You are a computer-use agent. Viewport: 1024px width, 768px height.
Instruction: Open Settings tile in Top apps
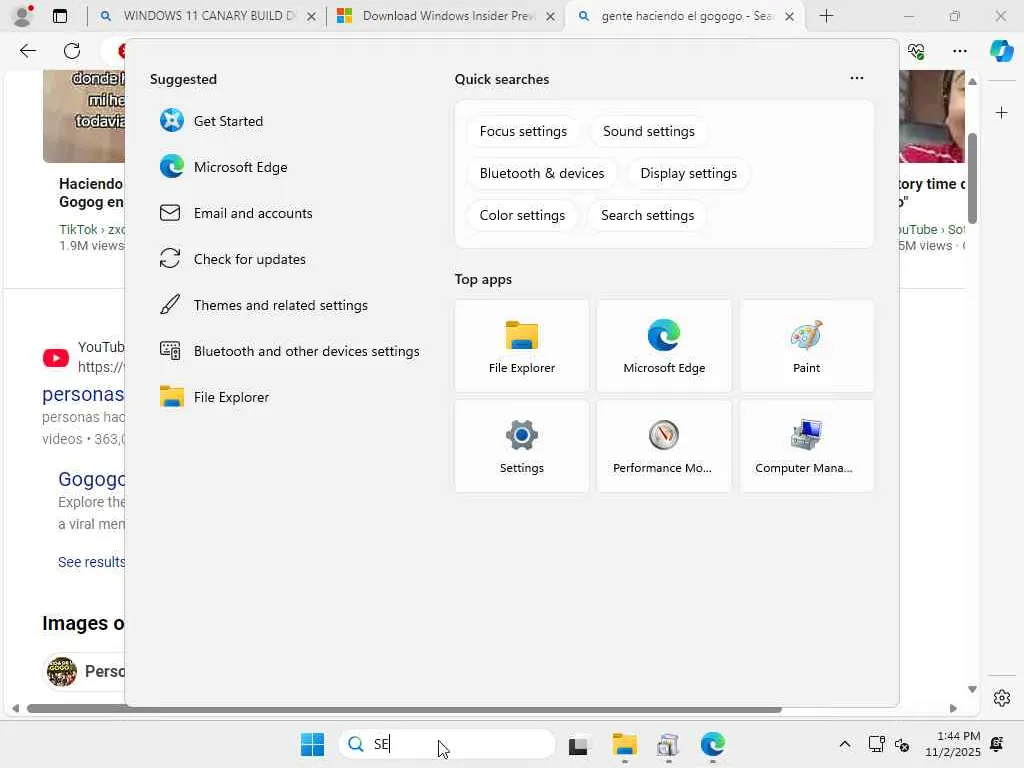tap(522, 446)
